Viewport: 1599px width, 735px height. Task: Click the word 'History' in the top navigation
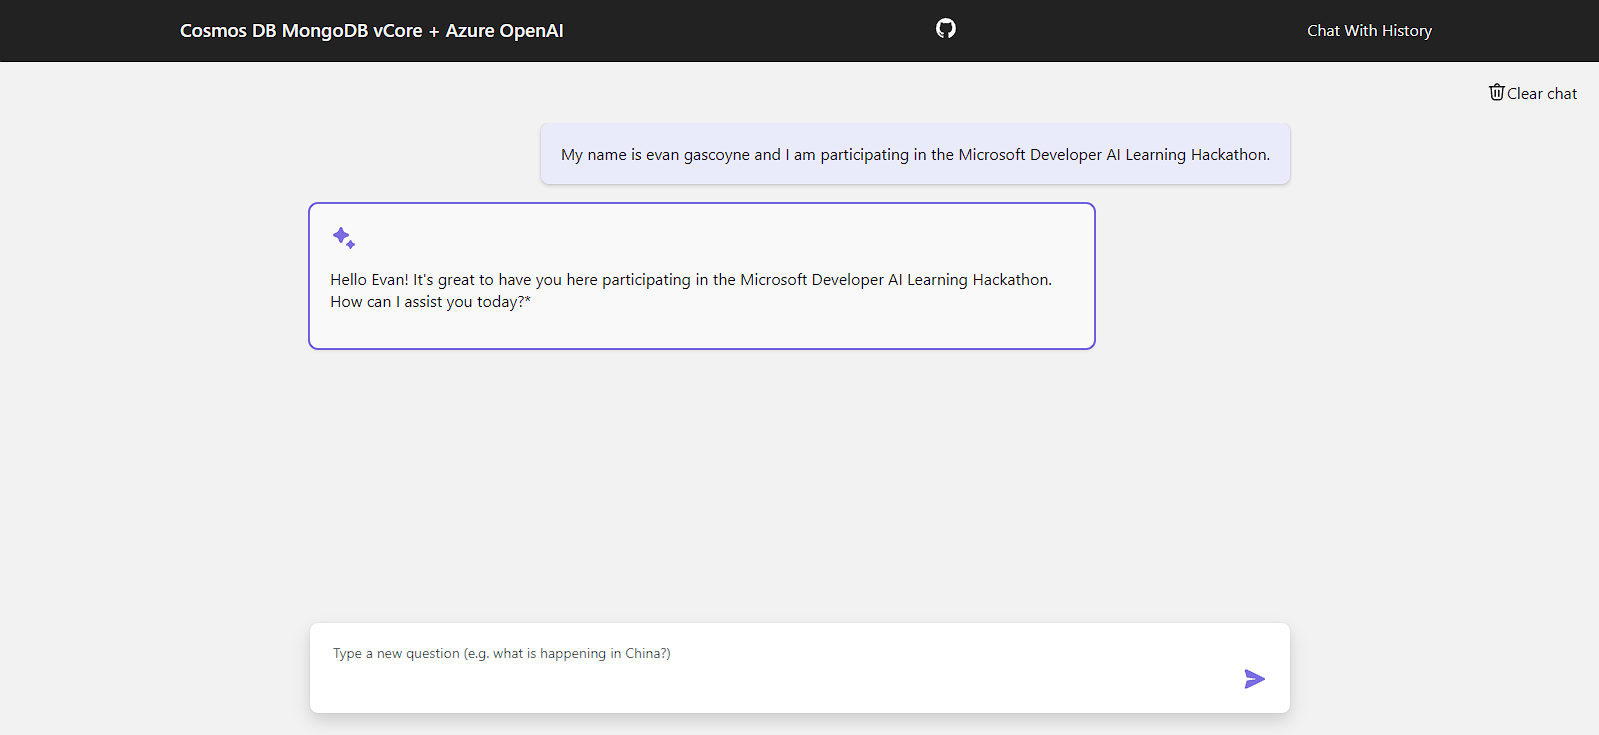1407,31
